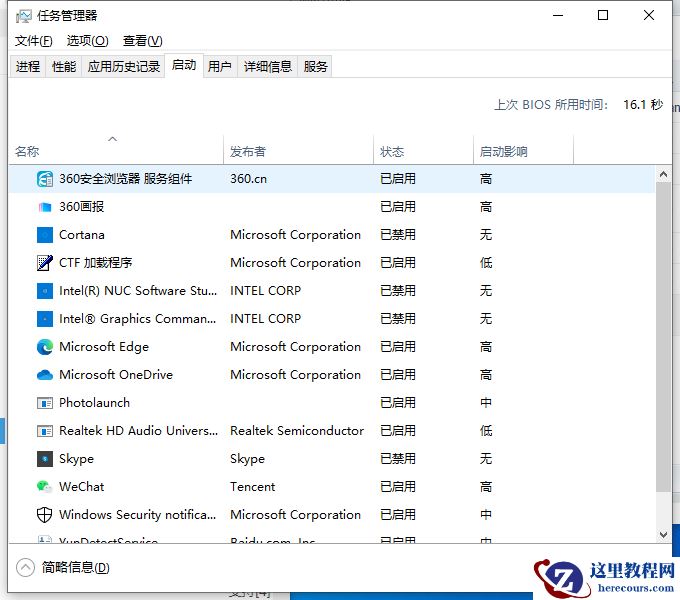Select the Cortana blue icon
Screen dimensions: 680x600
[x=45, y=235]
